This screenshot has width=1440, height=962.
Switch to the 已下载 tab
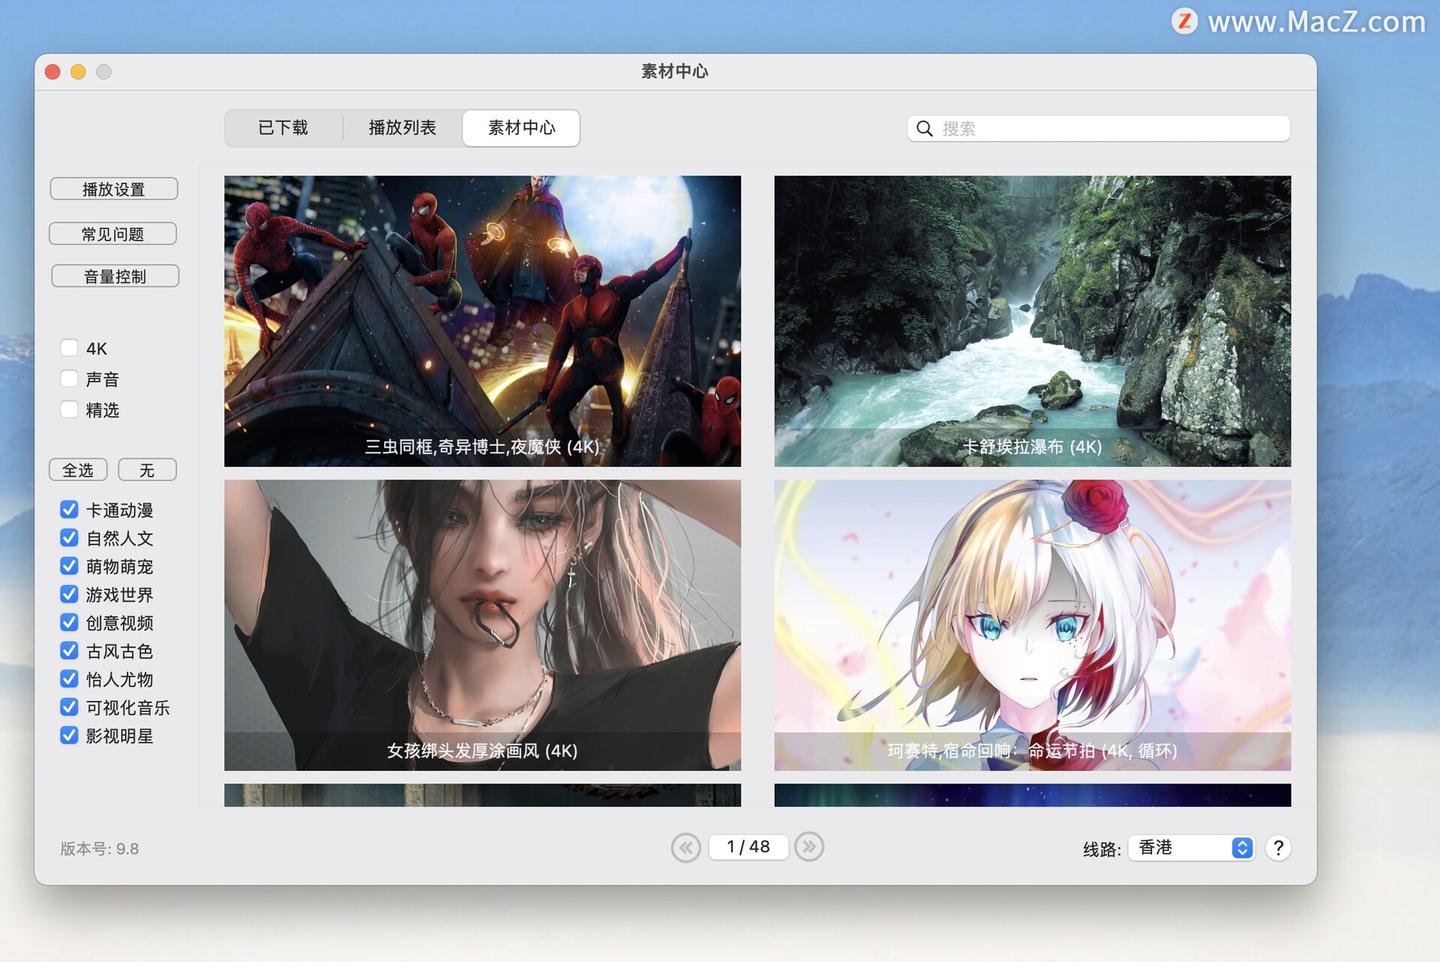coord(283,128)
